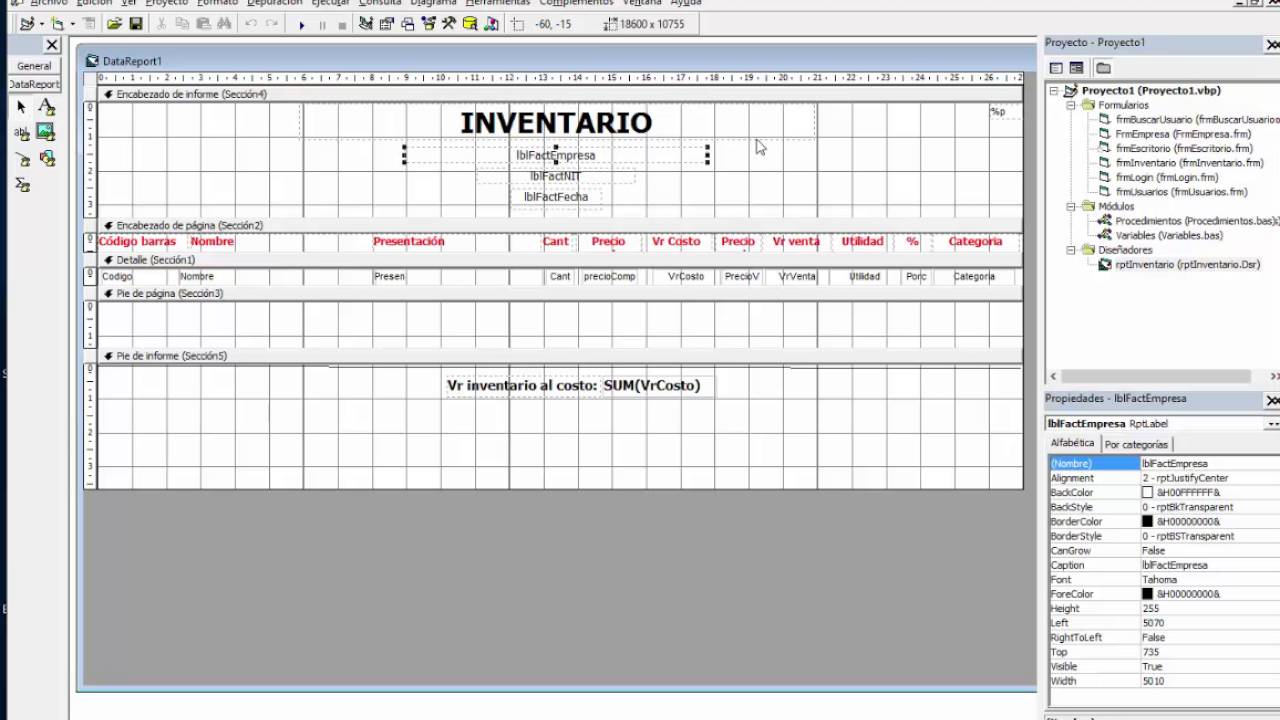The image size is (1280, 720).
Task: Switch to the General toolbox tab
Action: pyautogui.click(x=34, y=66)
